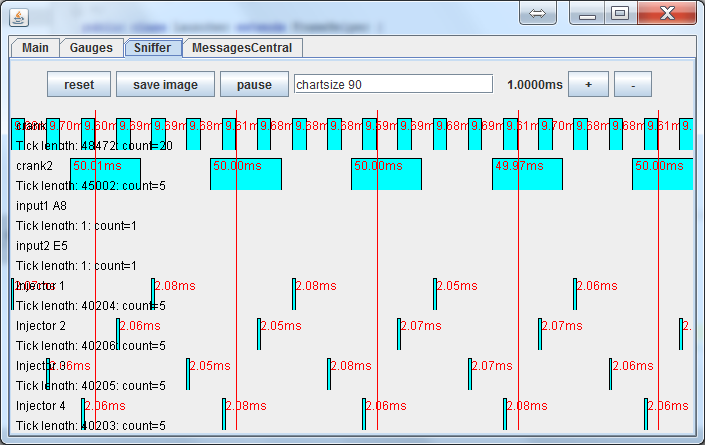Screen dimensions: 705x445
Task: Click the Injector 4 row label
Action: (41, 406)
